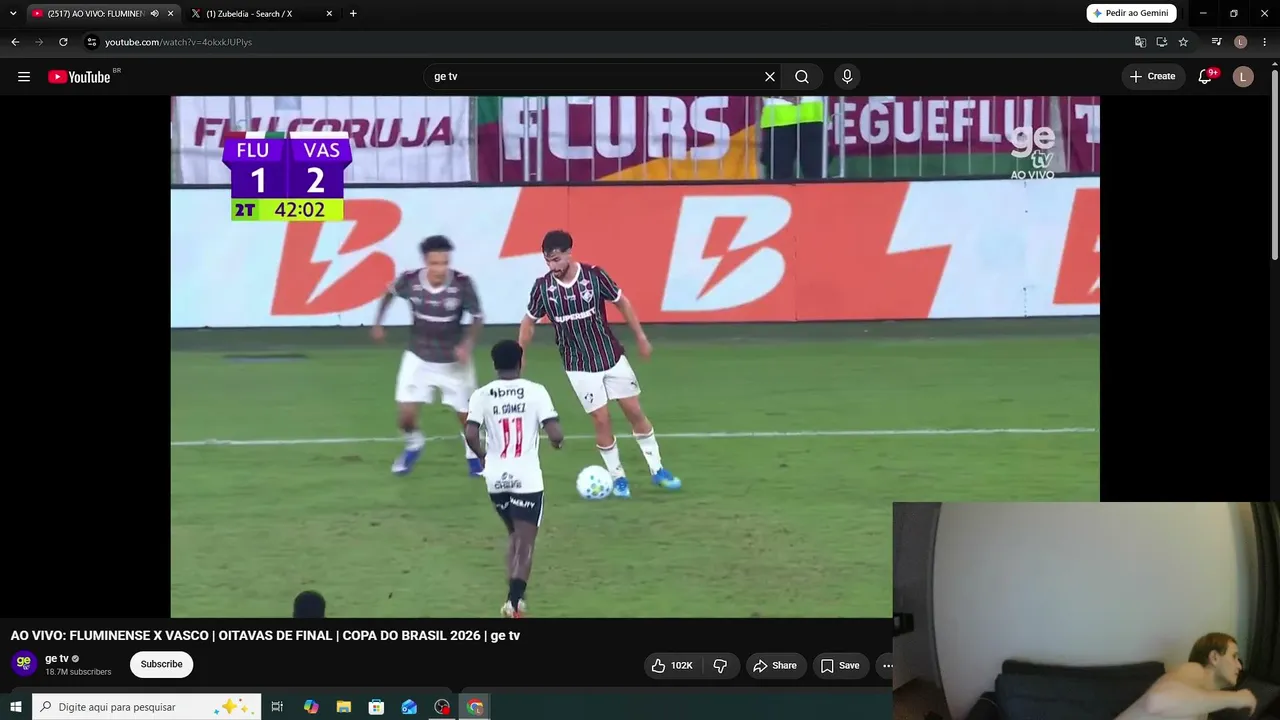The height and width of the screenshot is (720, 1280).
Task: Open Chrome media controls icon
Action: coord(1216,42)
